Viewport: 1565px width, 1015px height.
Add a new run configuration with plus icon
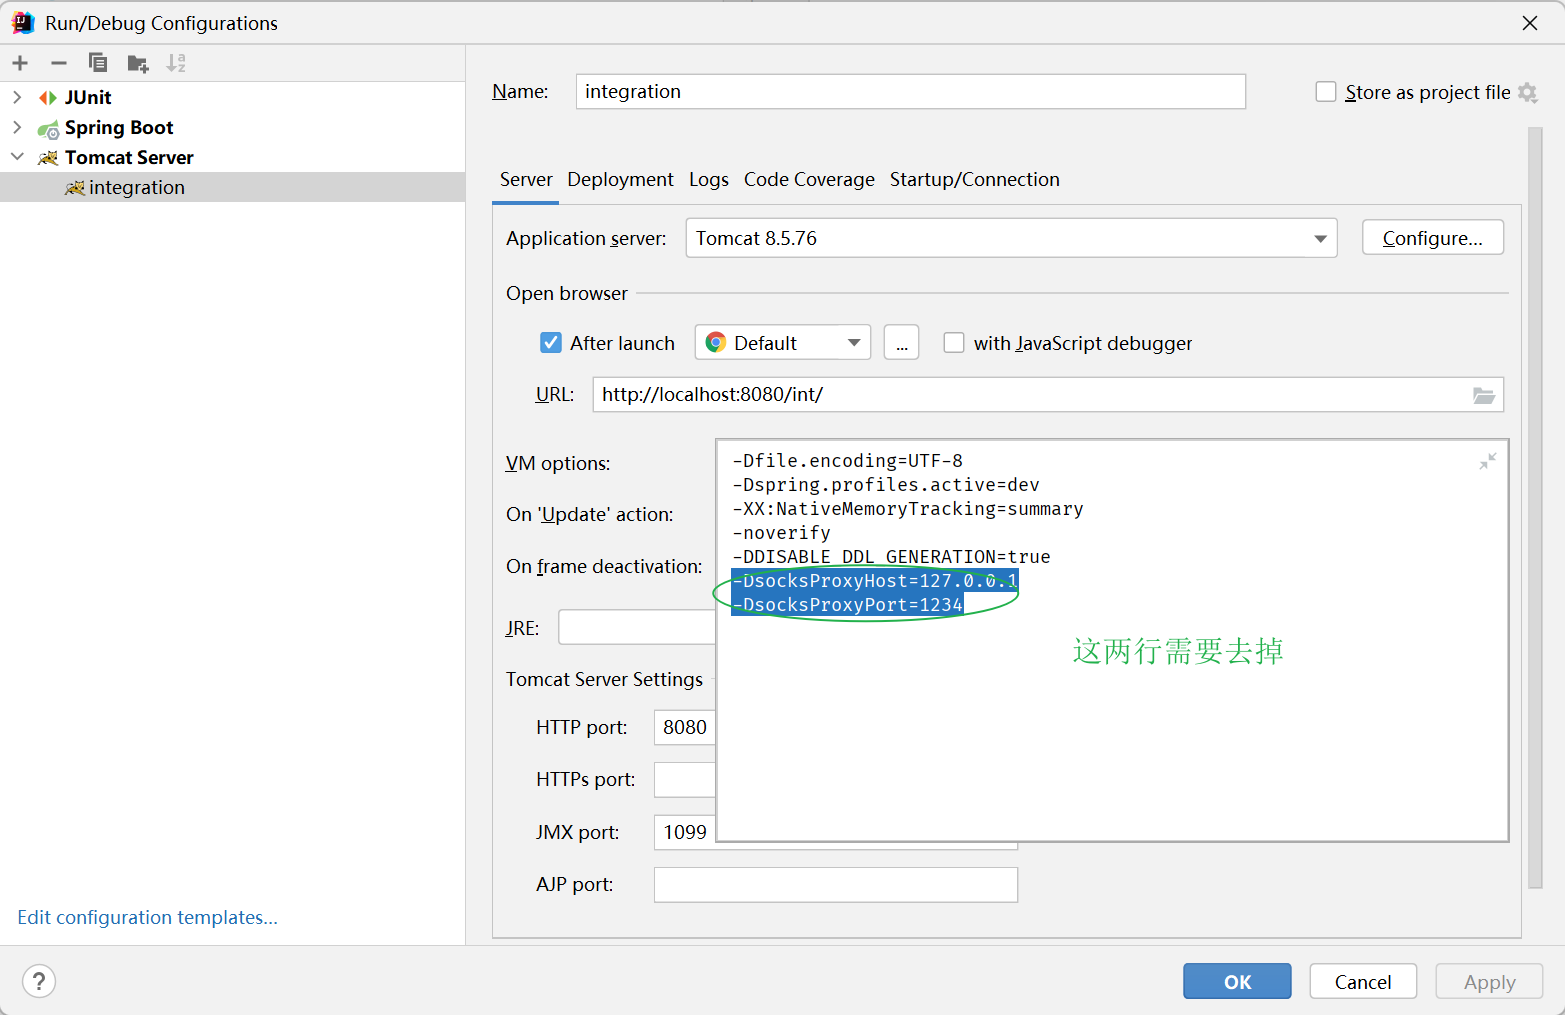[x=20, y=62]
